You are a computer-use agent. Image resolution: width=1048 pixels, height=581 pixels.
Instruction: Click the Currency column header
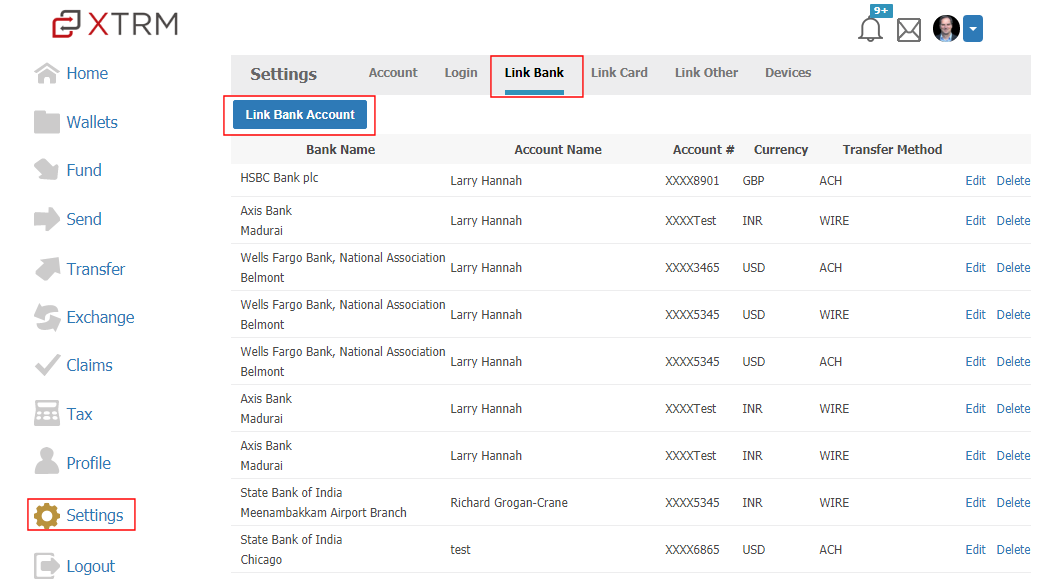point(781,150)
